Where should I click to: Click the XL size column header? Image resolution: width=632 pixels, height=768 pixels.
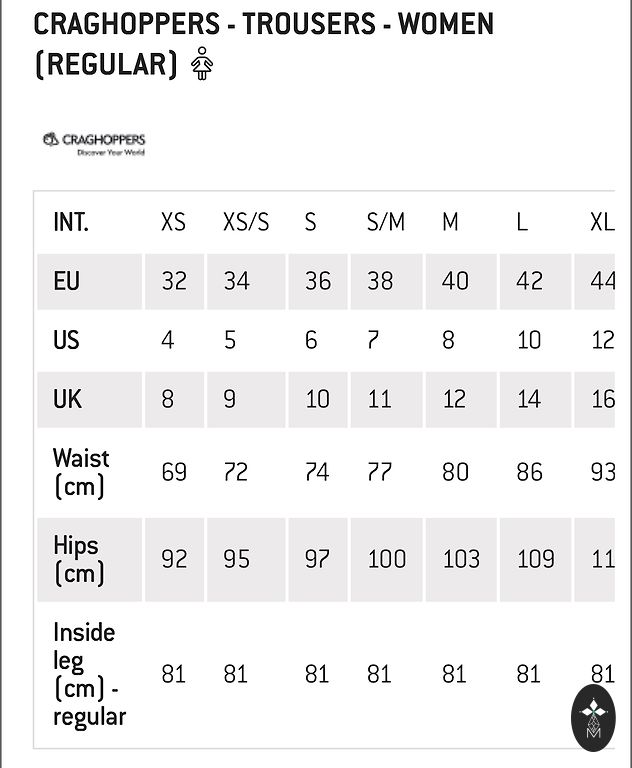pos(602,222)
